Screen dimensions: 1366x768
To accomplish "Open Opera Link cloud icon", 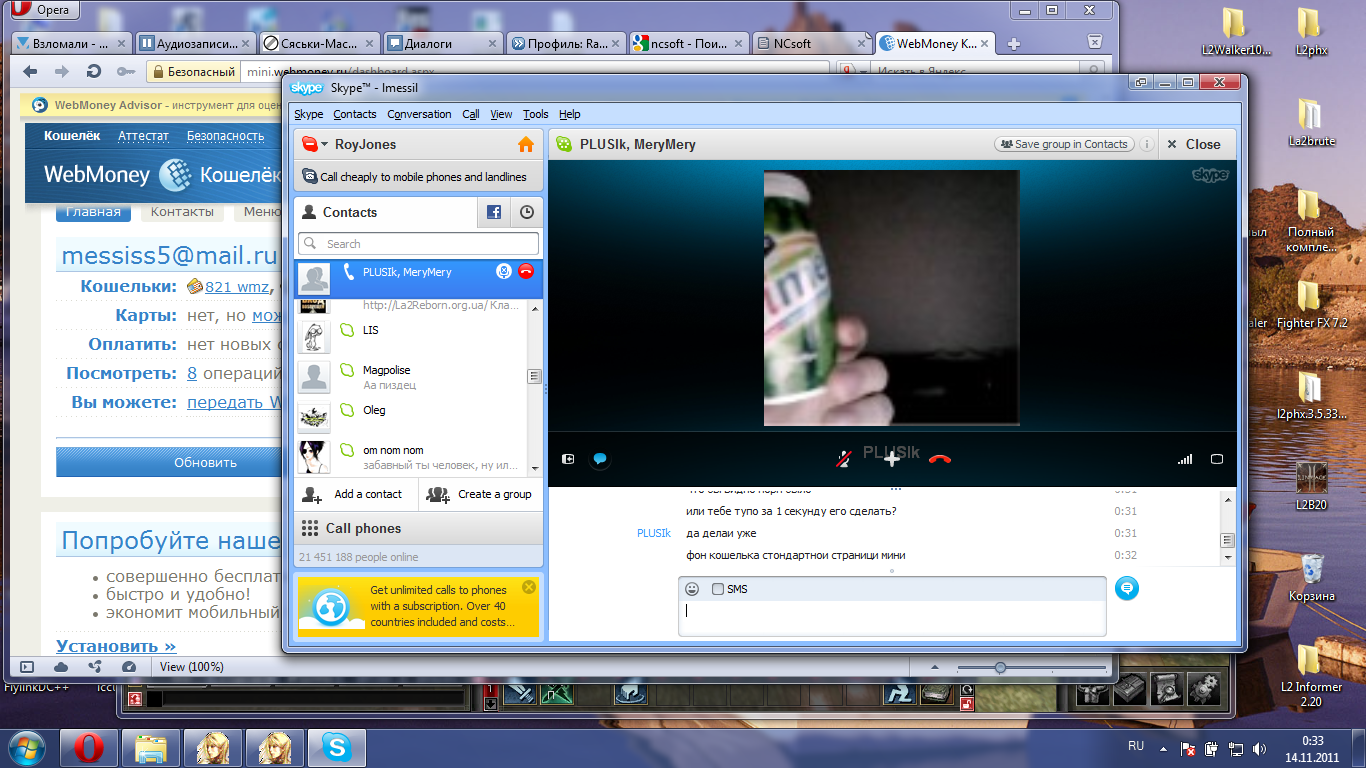I will point(61,666).
